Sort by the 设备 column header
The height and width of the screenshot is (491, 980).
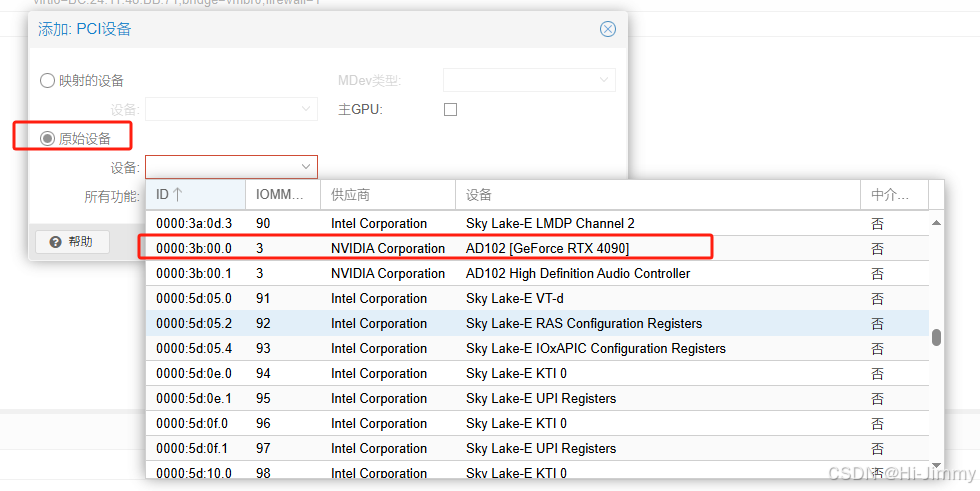point(658,195)
